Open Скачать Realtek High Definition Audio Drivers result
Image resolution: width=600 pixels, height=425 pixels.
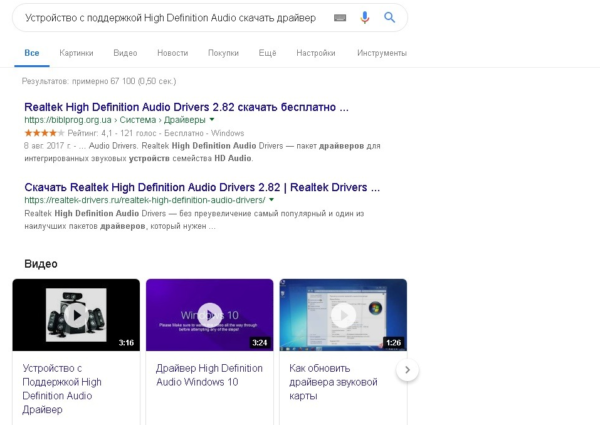(202, 187)
